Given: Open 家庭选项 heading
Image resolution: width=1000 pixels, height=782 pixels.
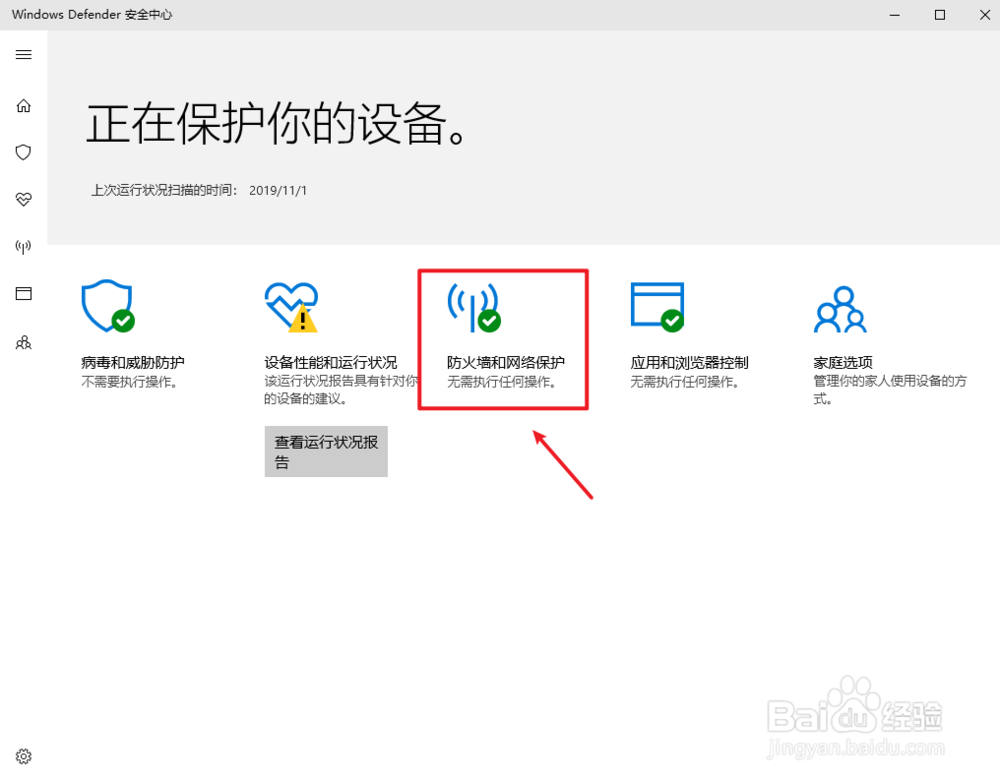Looking at the screenshot, I should (843, 362).
